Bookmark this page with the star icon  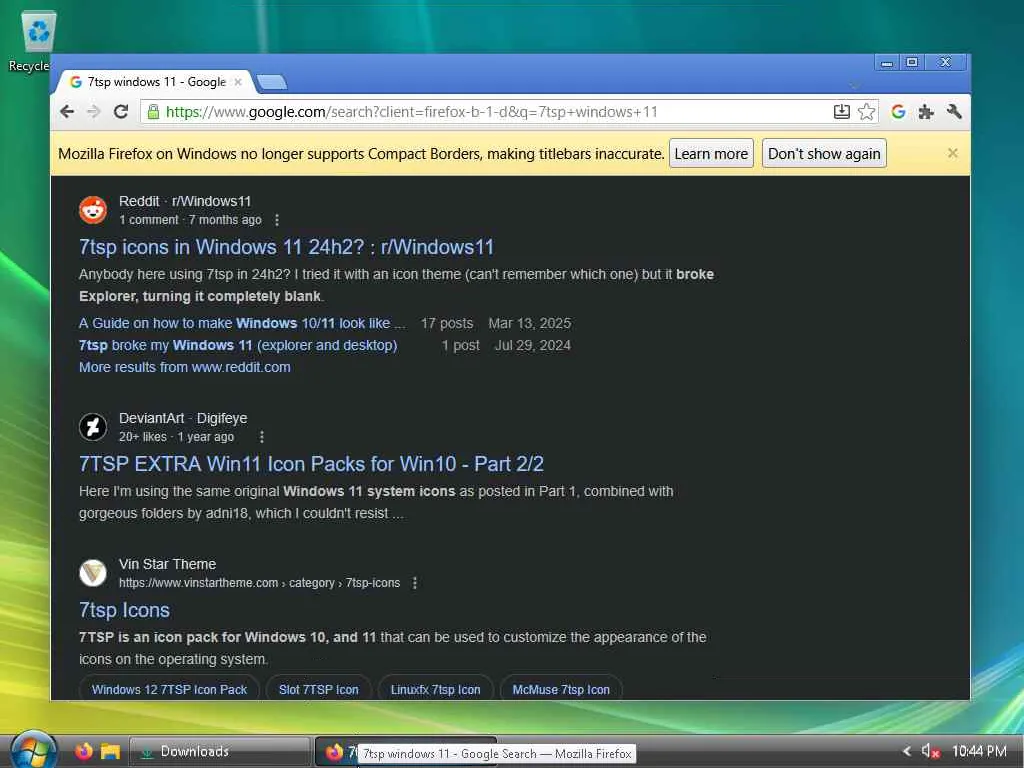(867, 112)
